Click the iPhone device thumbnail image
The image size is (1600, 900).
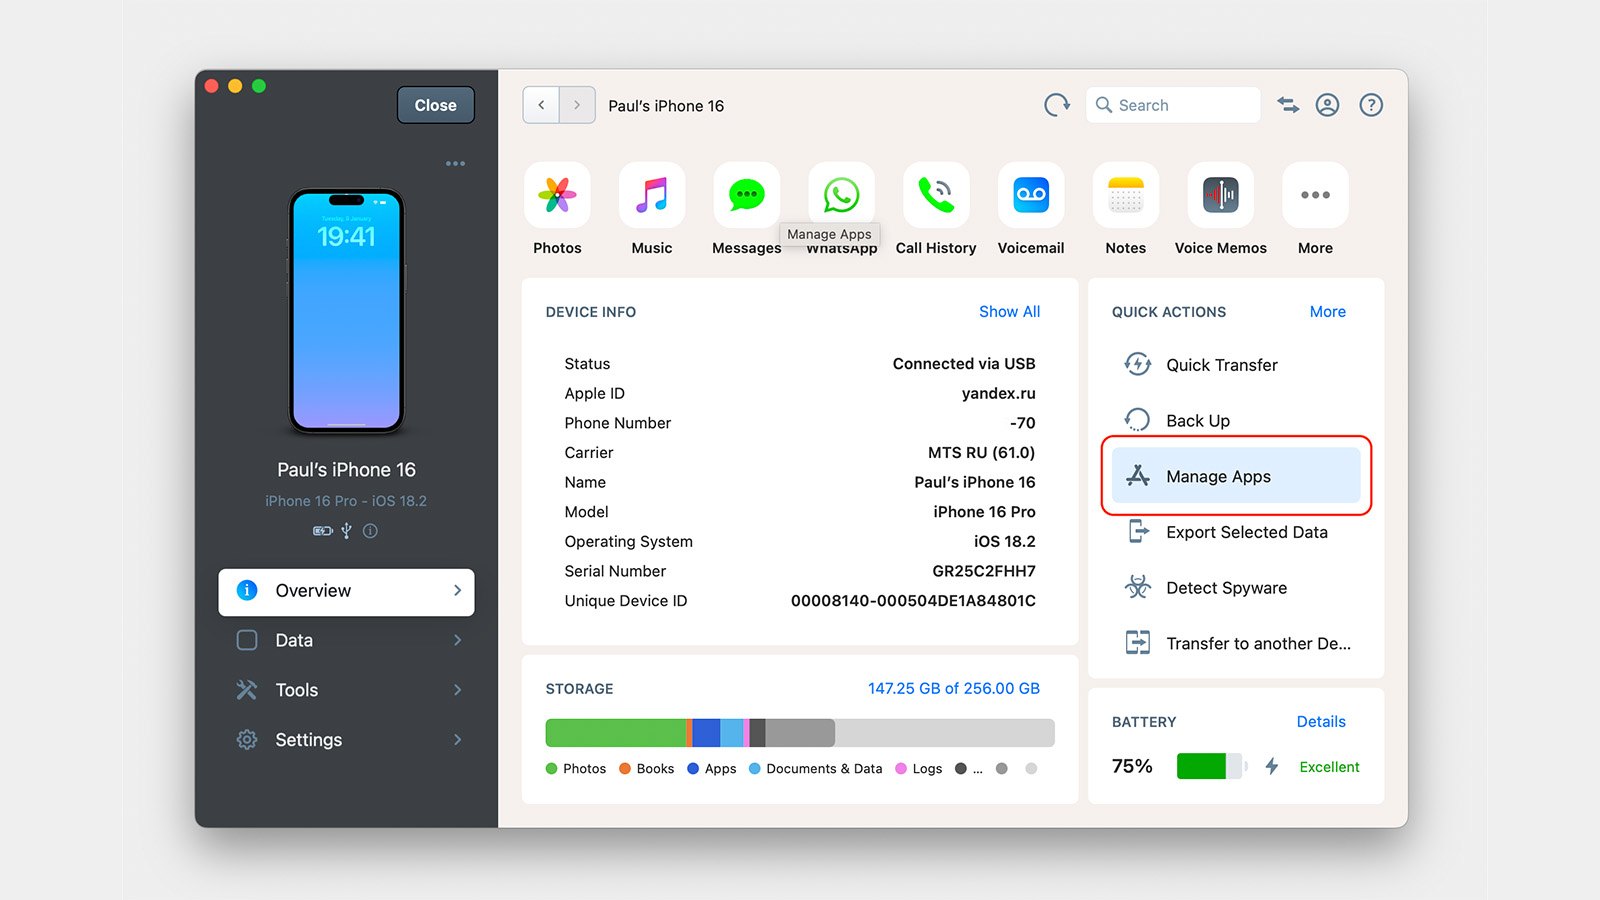(346, 311)
